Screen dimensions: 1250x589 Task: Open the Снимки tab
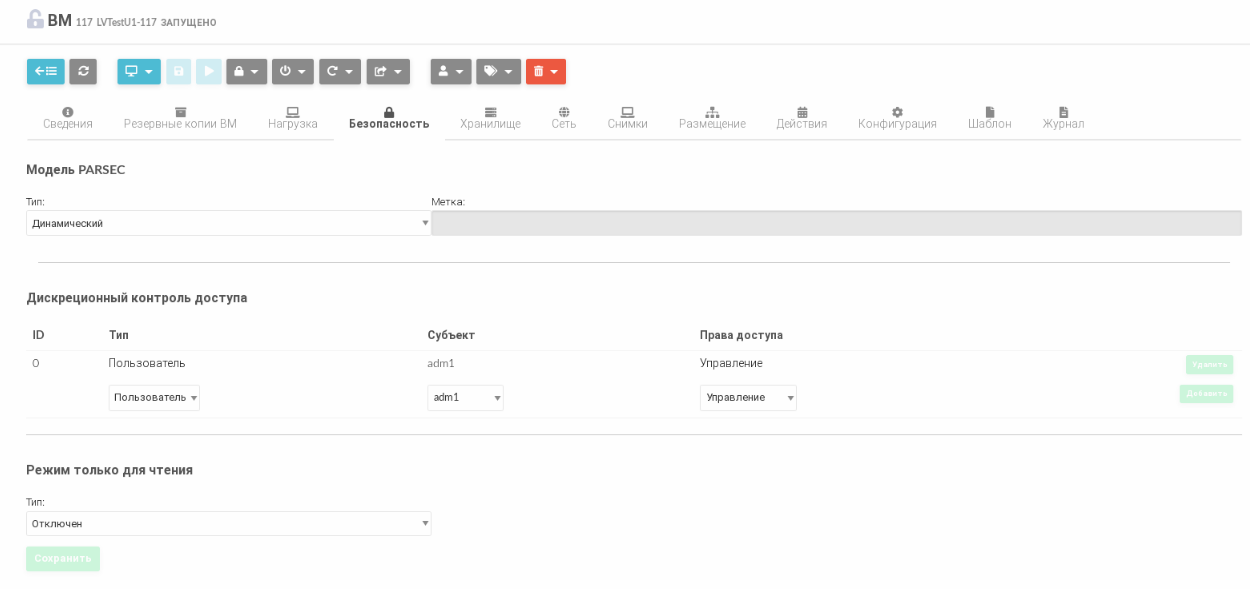(x=628, y=118)
